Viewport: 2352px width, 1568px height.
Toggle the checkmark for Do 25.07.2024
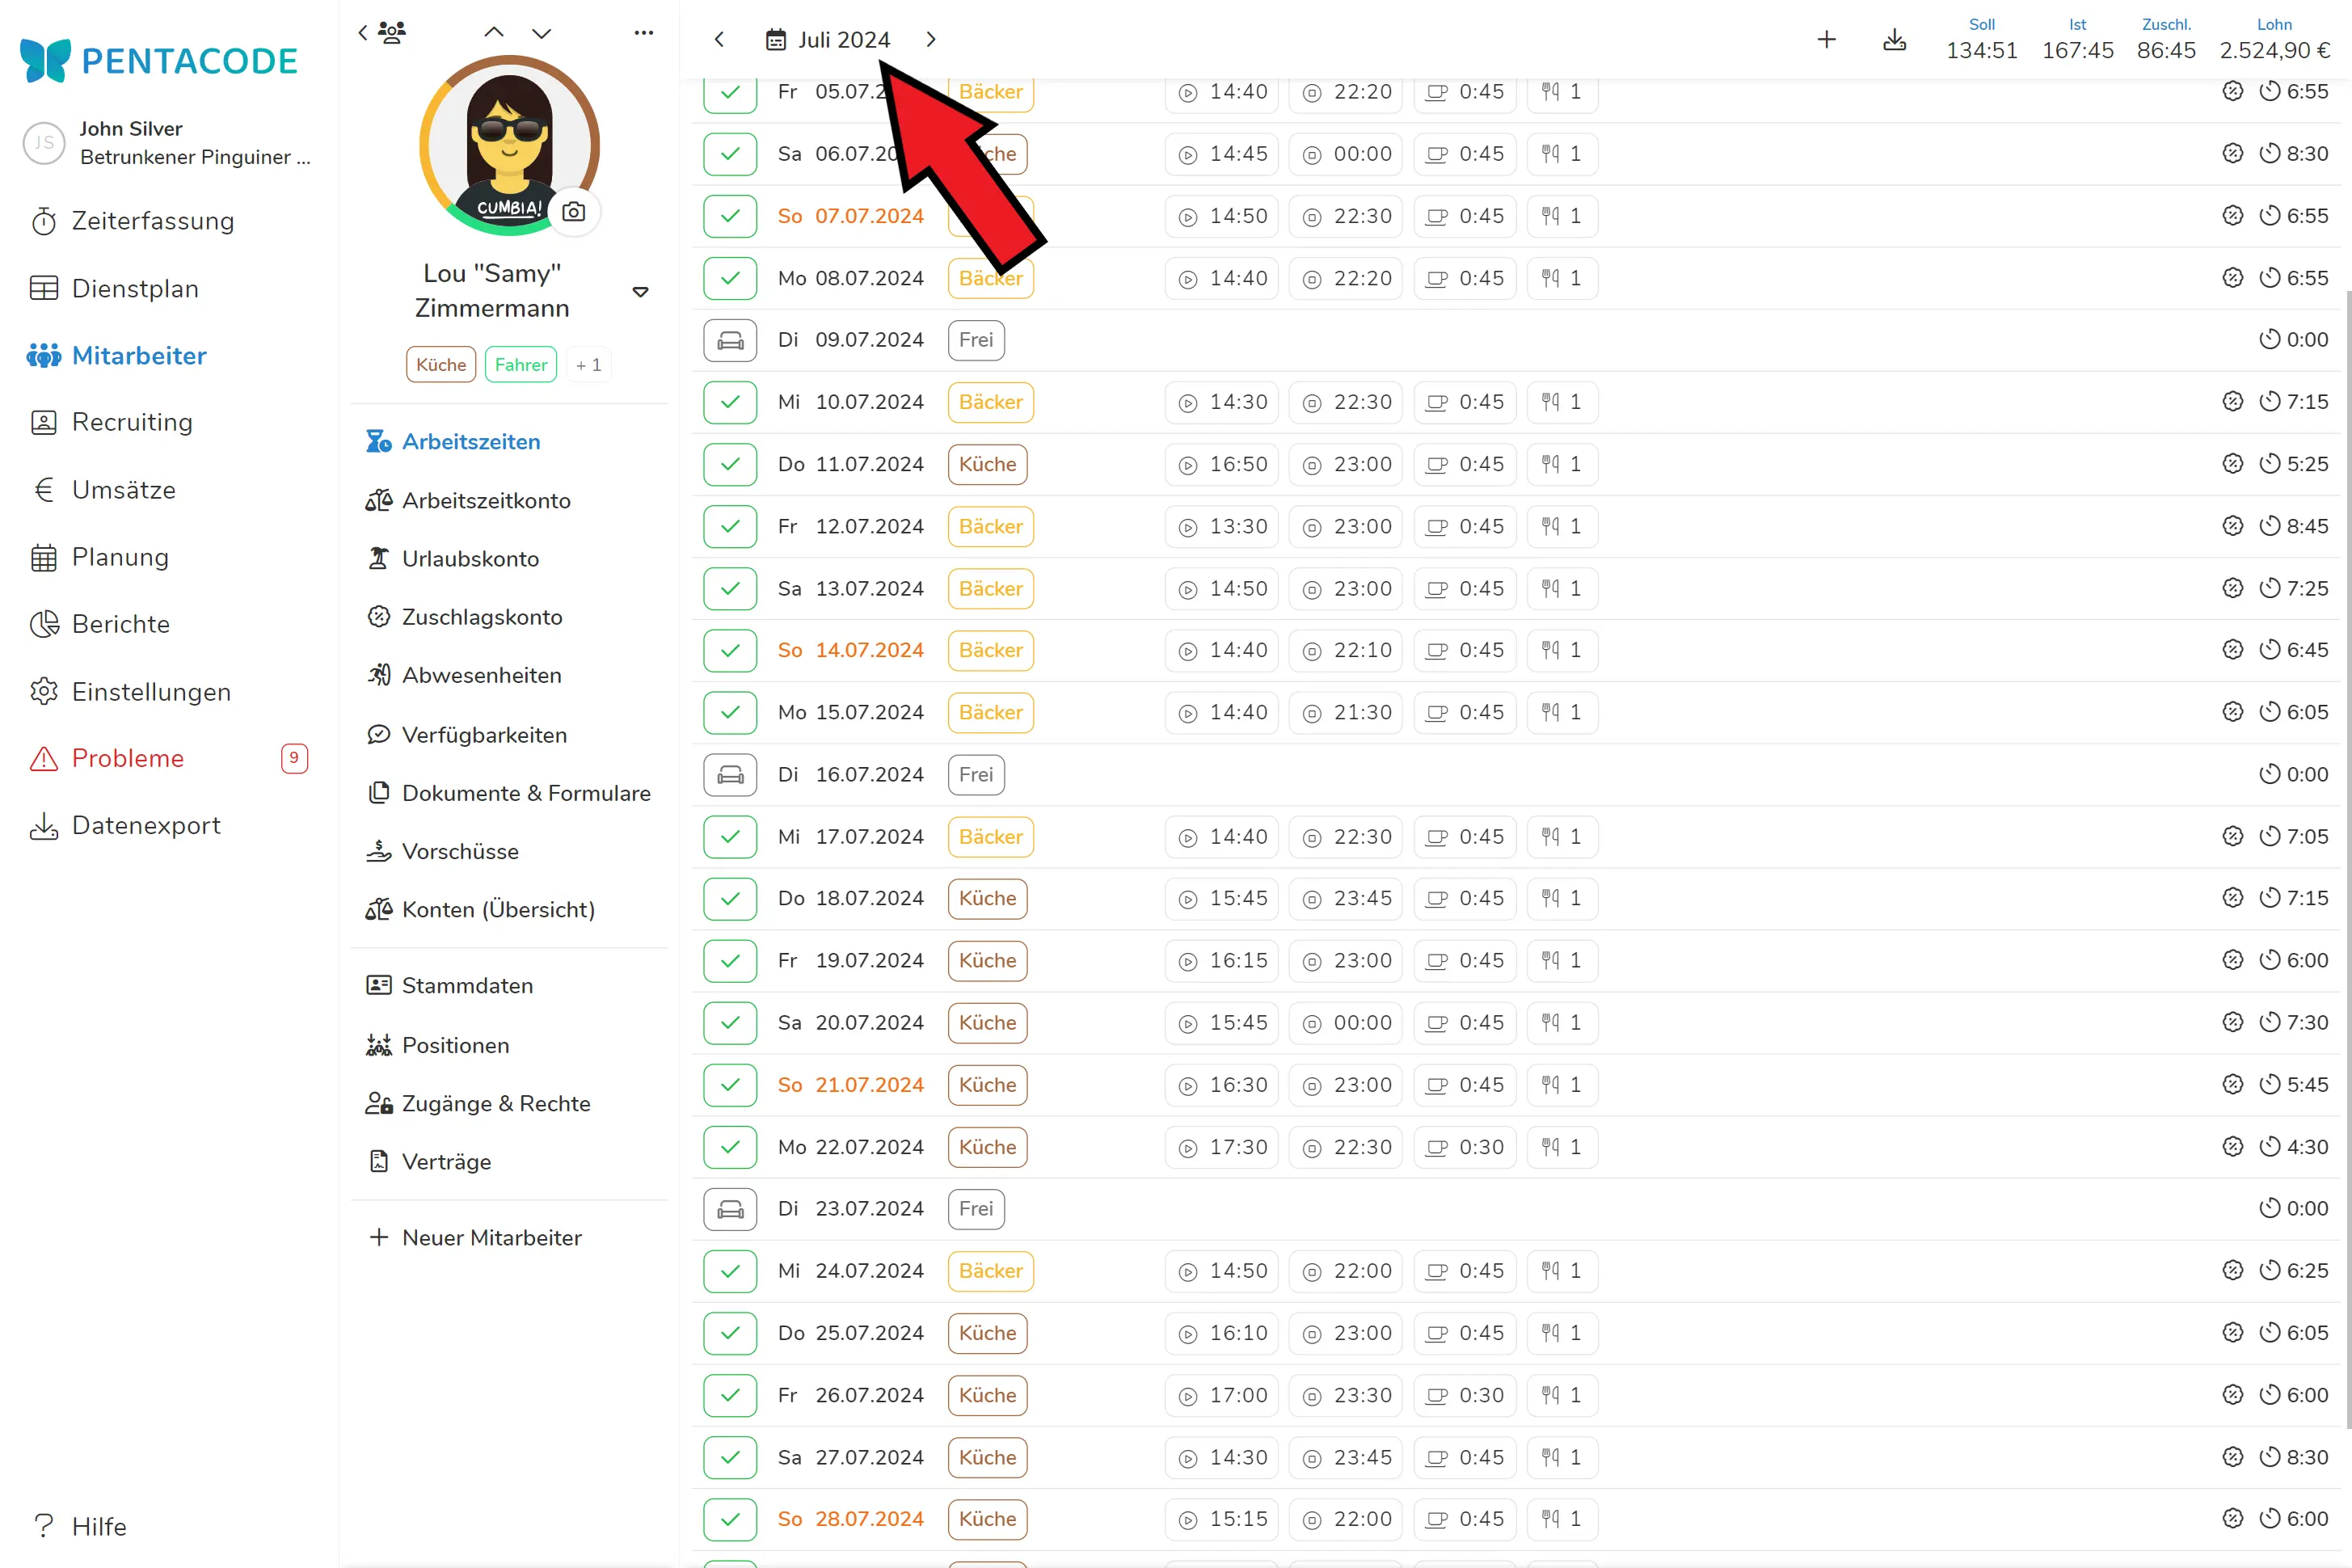[x=730, y=1333]
